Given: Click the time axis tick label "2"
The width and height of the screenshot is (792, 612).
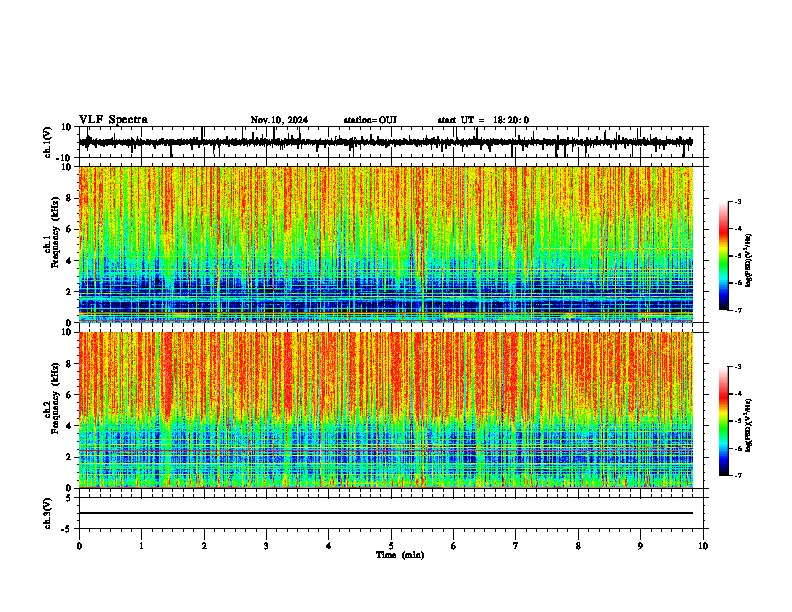Looking at the screenshot, I should tap(204, 546).
